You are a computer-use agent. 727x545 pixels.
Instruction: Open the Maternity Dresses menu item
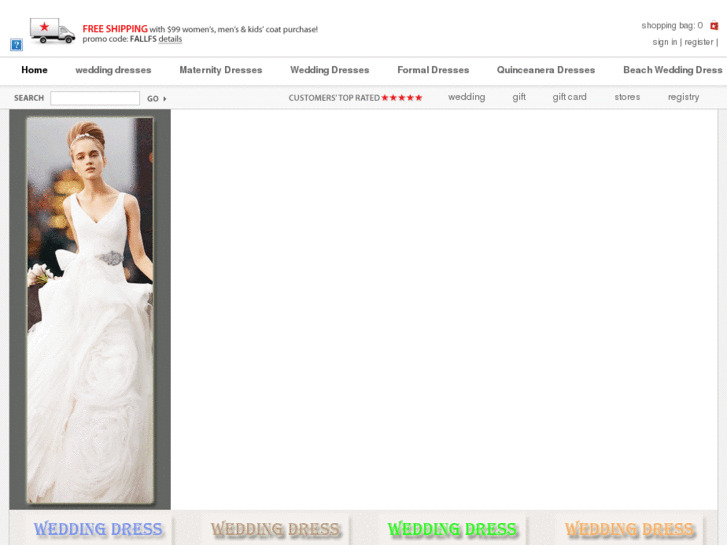[x=221, y=70]
